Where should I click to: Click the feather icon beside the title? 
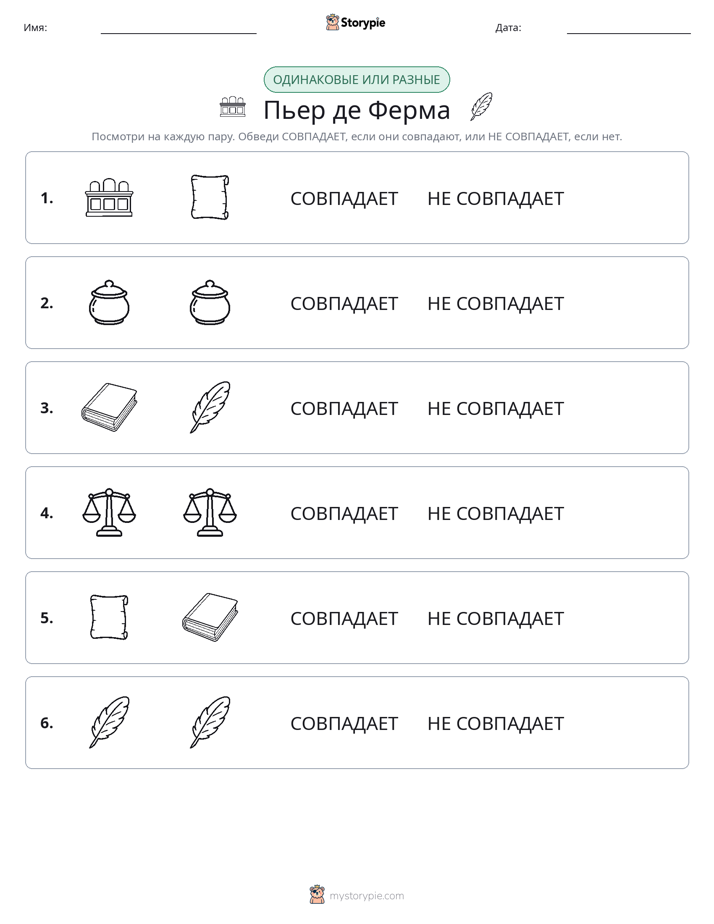pyautogui.click(x=481, y=107)
